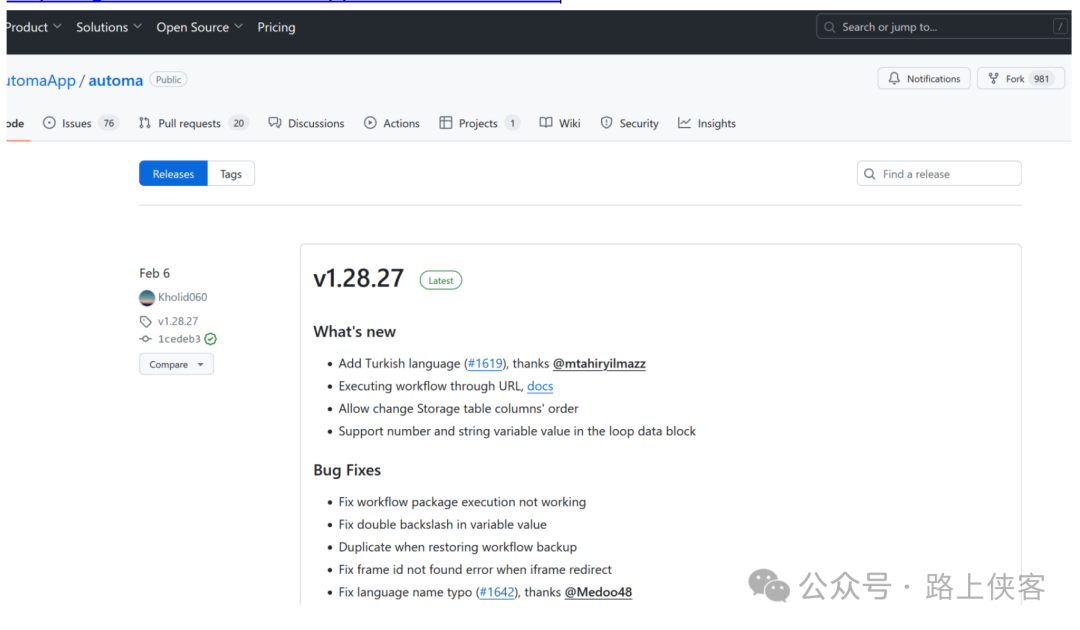
Task: Click 'Allow change Storage table columns' order'
Action: coord(458,409)
